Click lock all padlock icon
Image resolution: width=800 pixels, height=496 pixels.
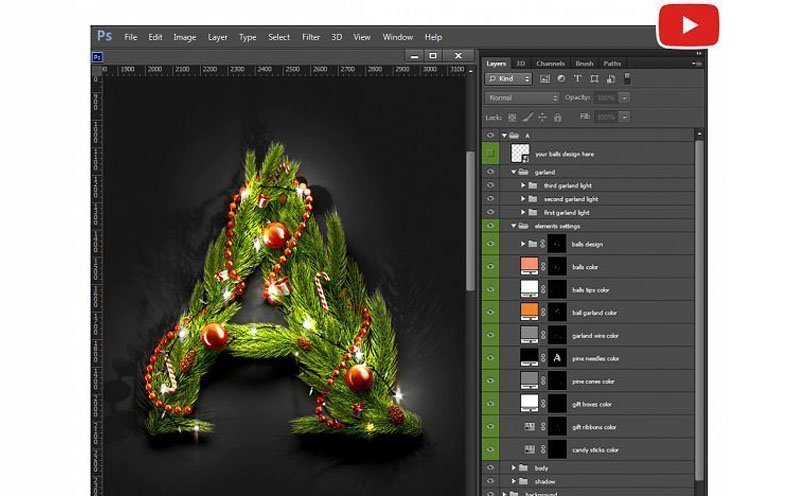tap(558, 117)
